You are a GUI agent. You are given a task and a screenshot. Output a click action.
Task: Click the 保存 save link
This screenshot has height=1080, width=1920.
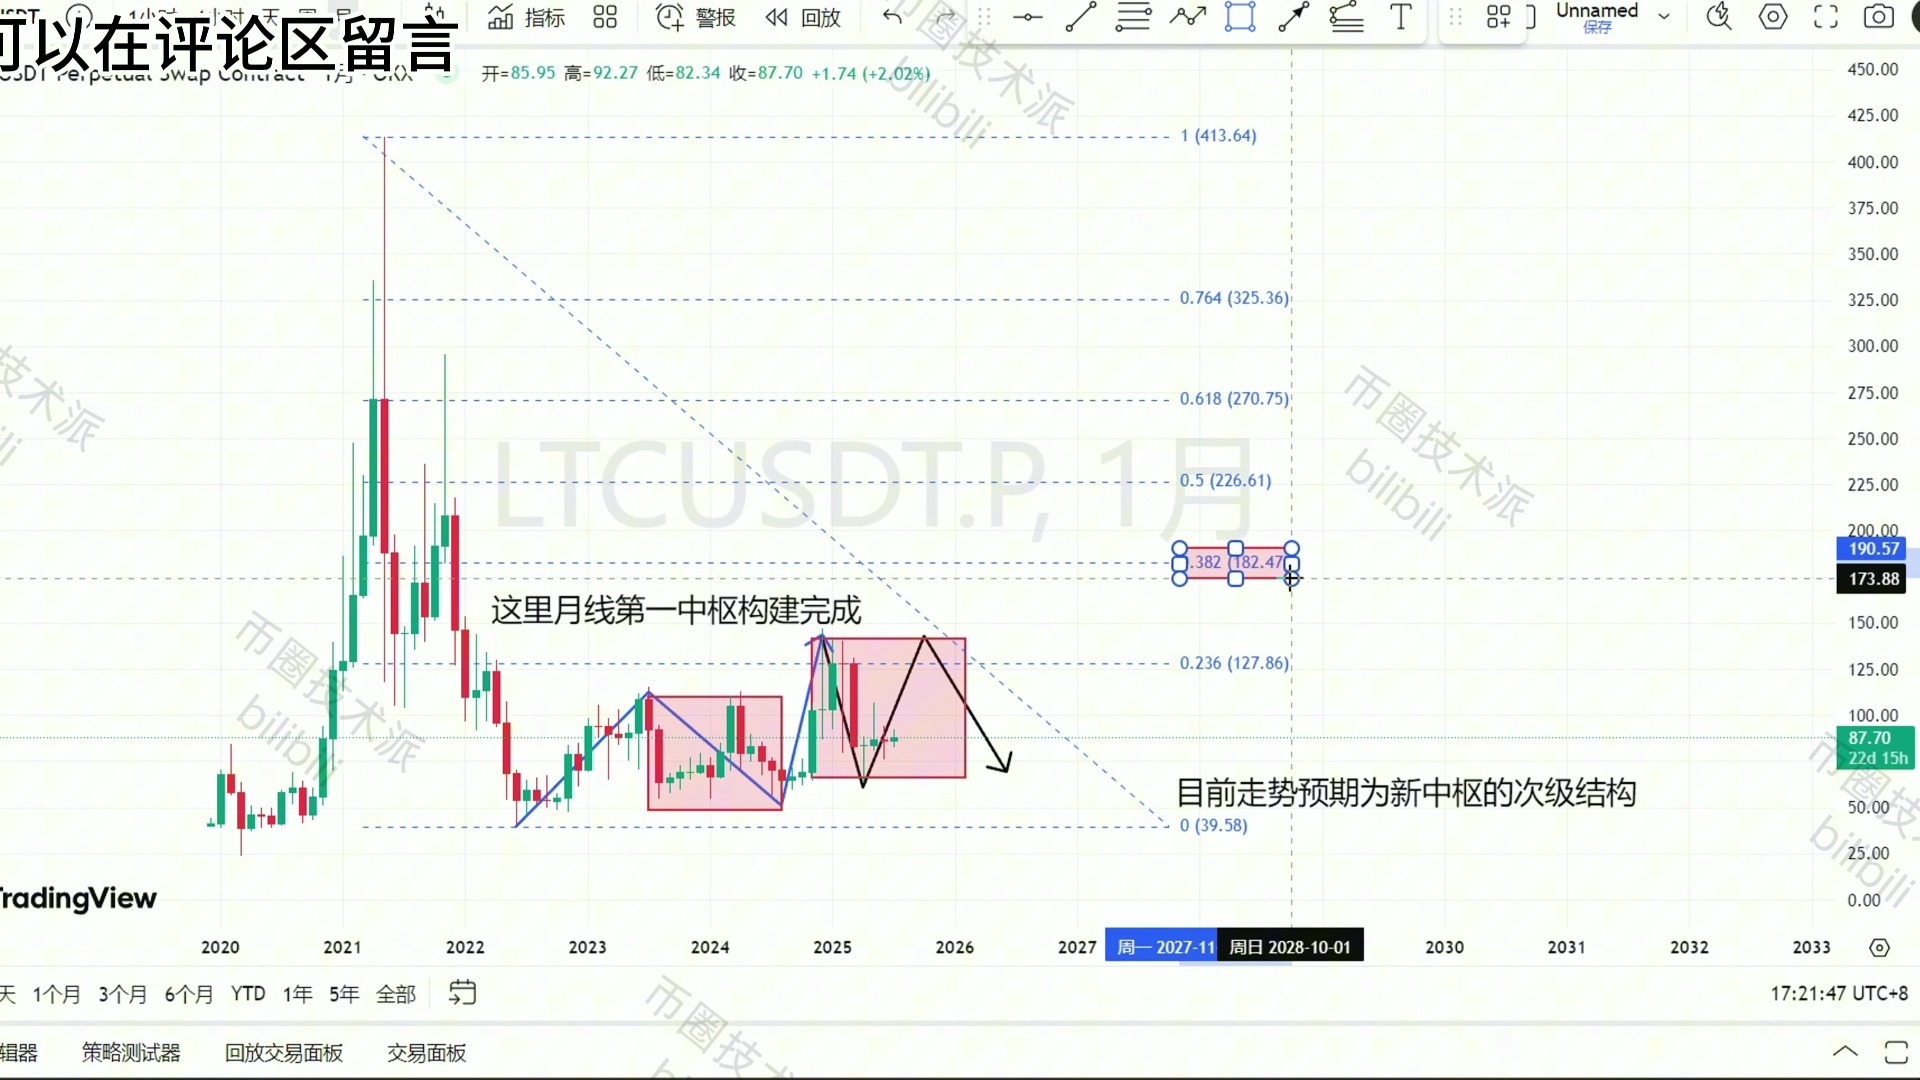pyautogui.click(x=1596, y=28)
